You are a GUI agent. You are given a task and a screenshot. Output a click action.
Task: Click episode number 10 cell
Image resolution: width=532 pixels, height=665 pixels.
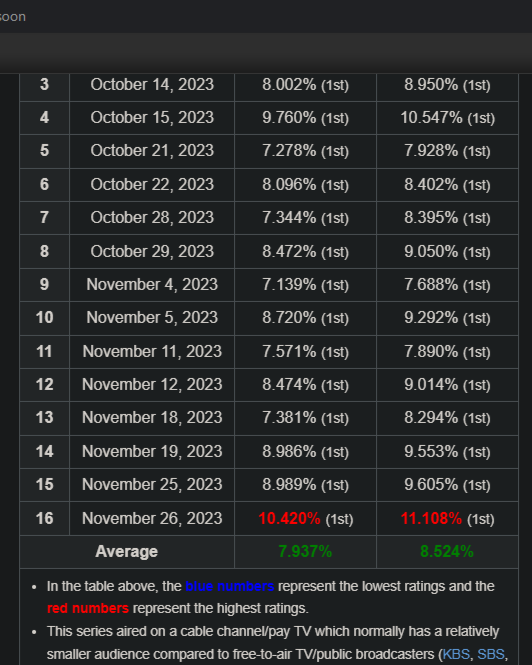(x=45, y=318)
